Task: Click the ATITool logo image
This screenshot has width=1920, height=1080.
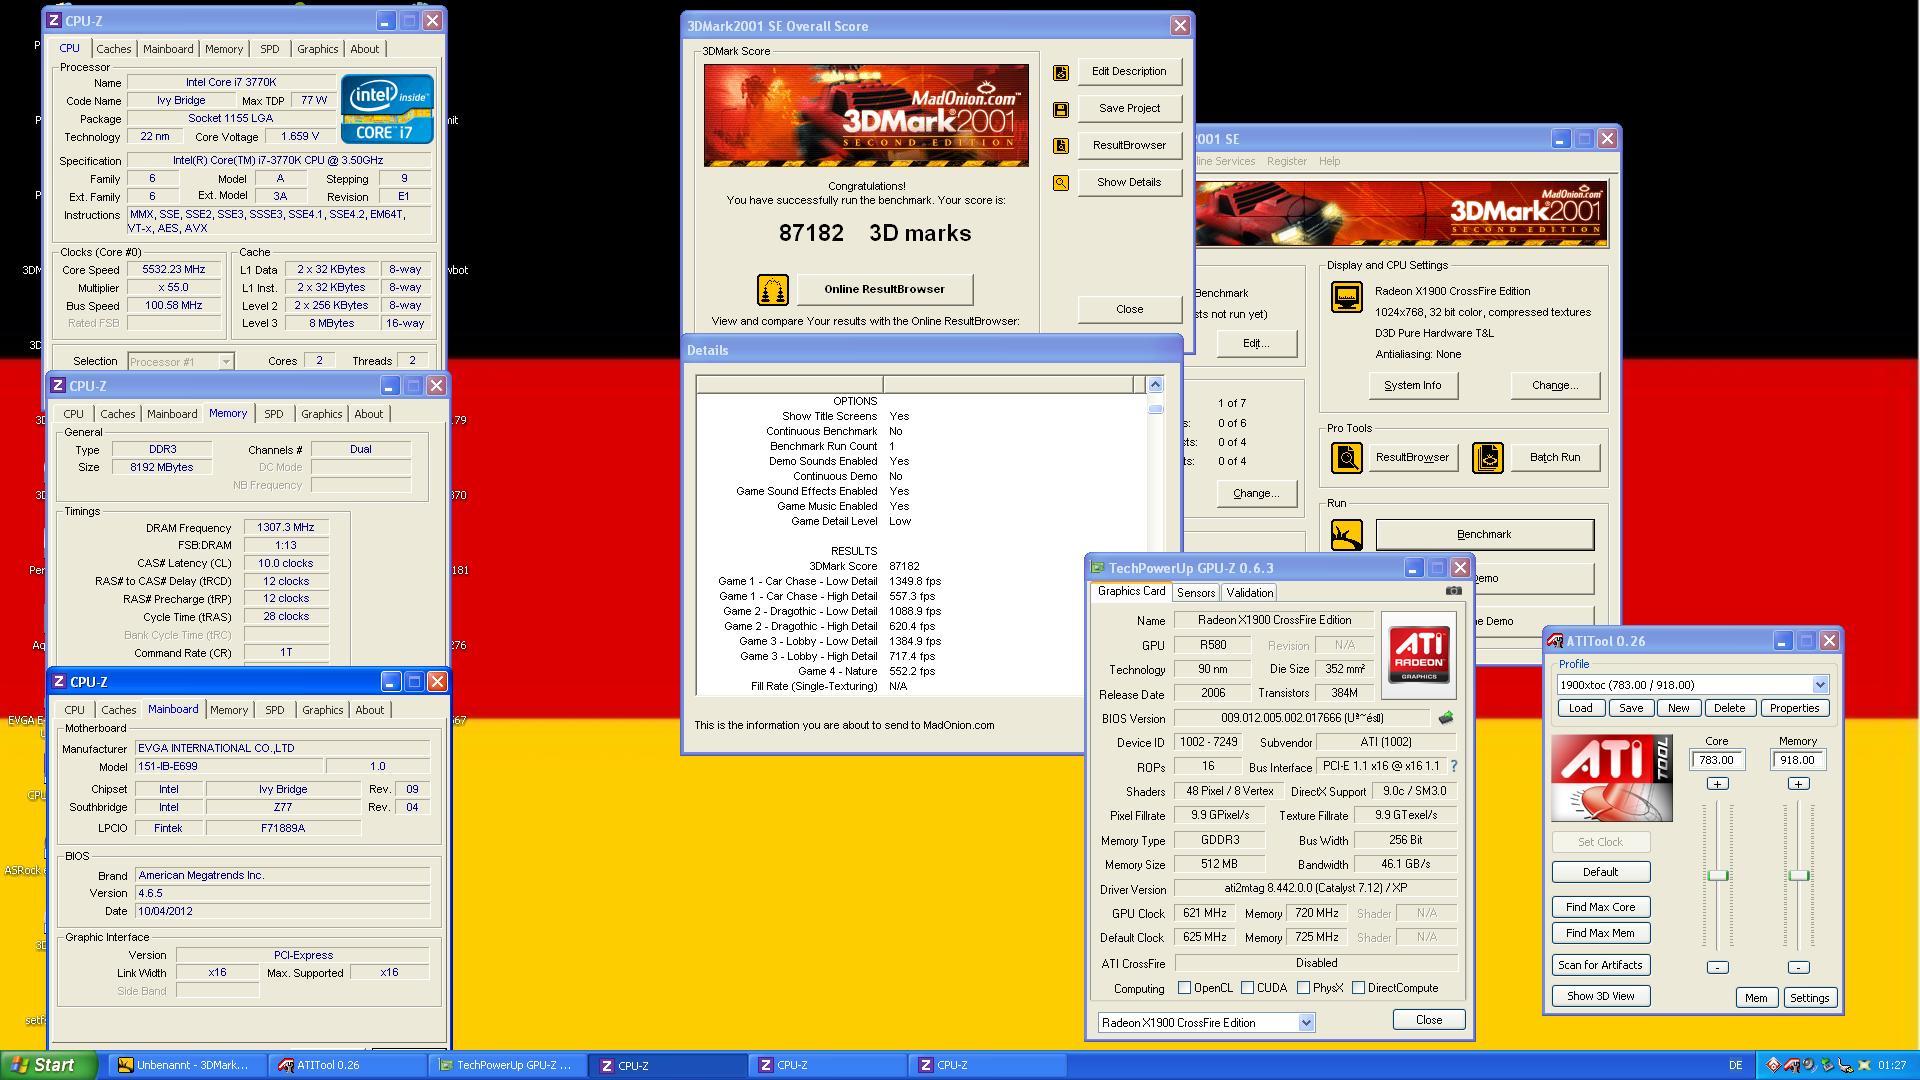Action: (1612, 779)
